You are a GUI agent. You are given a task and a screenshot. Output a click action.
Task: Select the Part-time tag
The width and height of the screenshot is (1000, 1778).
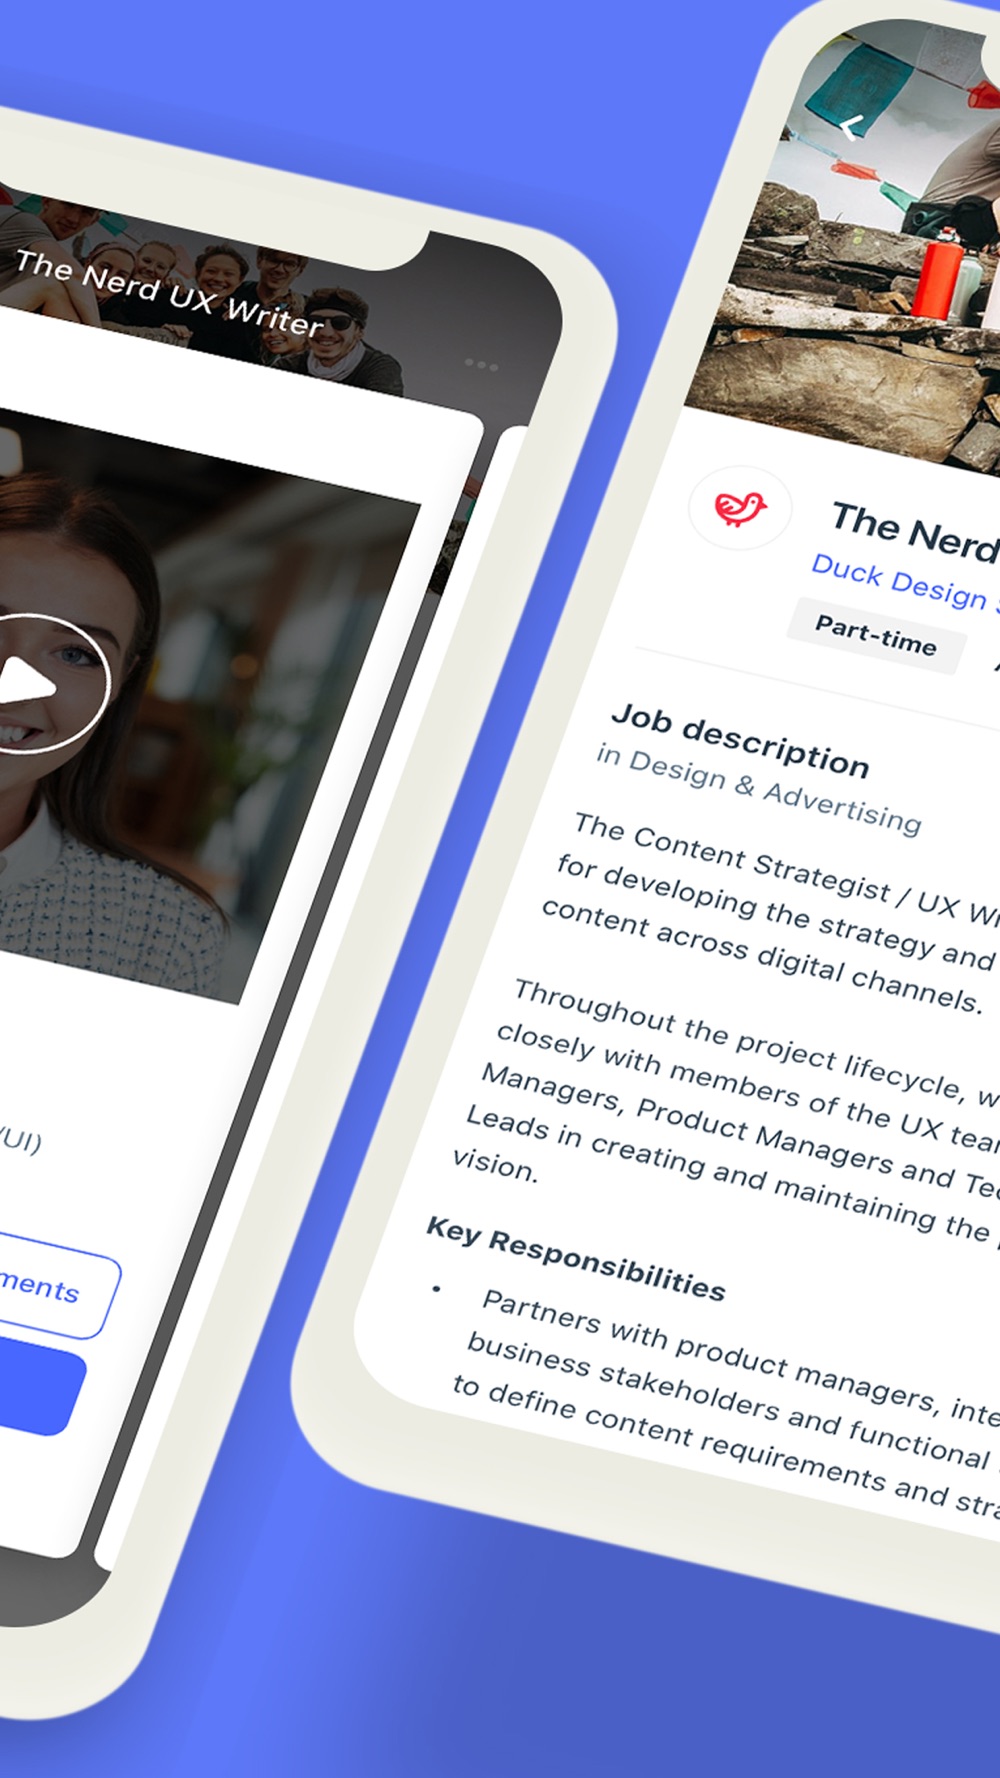click(876, 636)
